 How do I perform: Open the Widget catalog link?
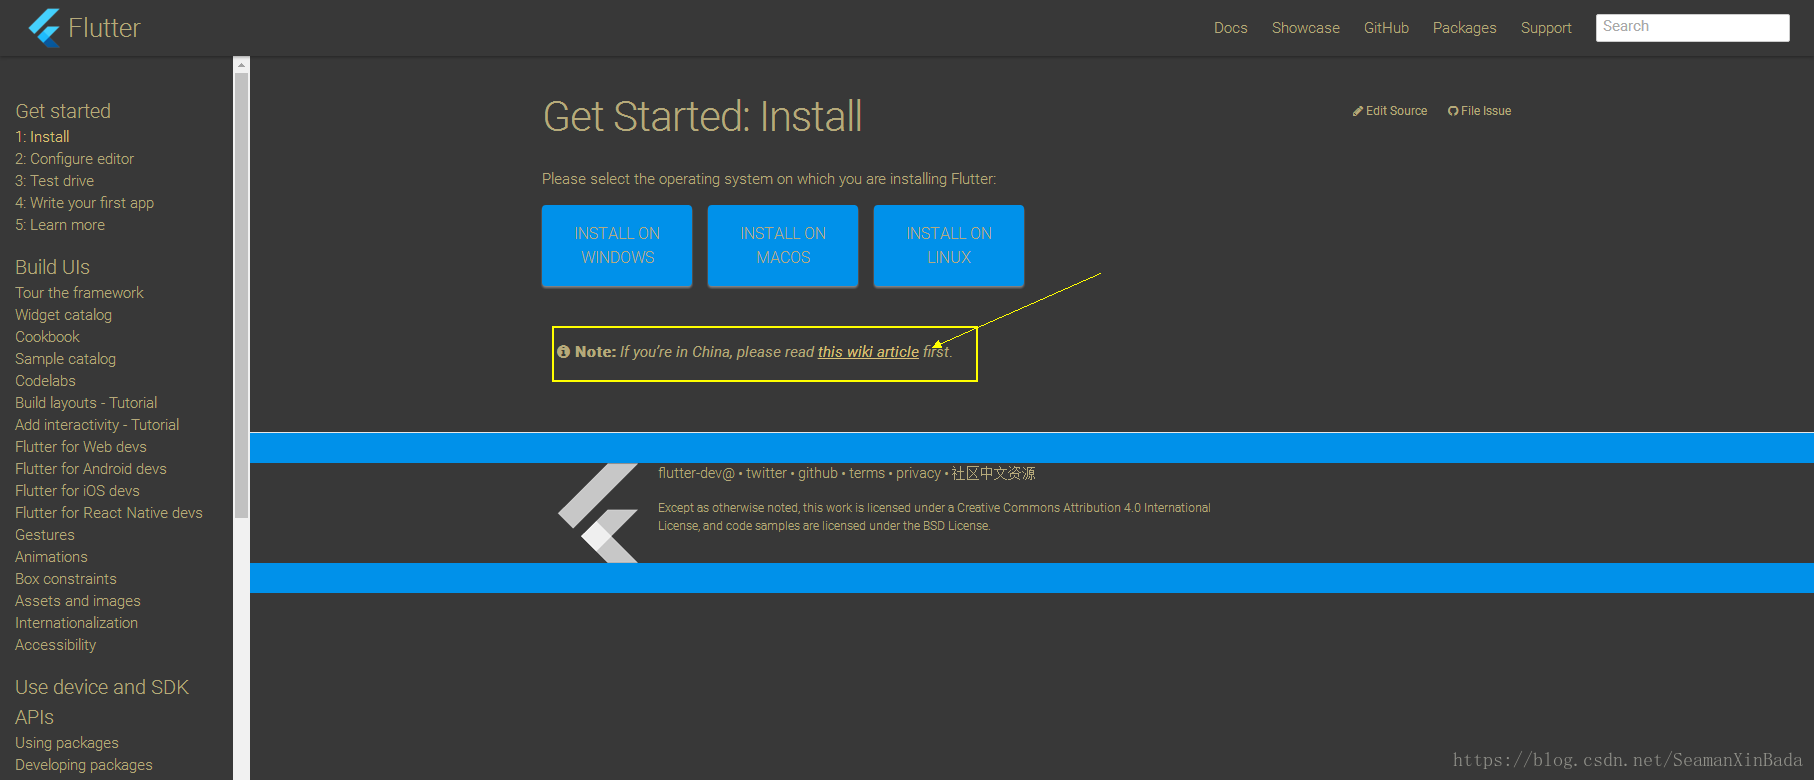[63, 315]
